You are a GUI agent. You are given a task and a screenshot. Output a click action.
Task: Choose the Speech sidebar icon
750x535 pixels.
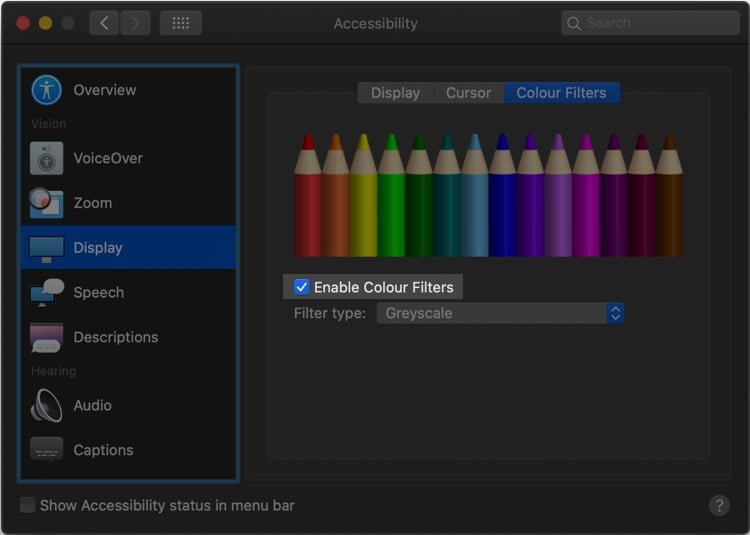click(46, 292)
